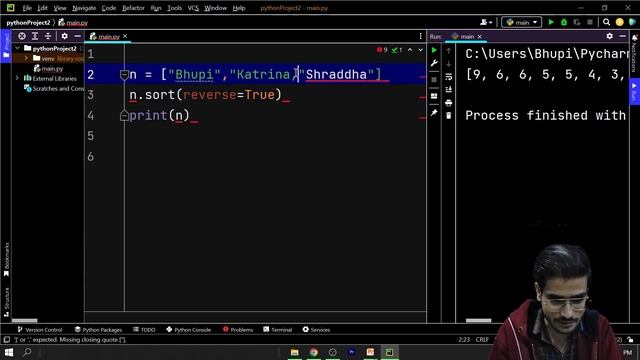Clear console output with trash icon
The image size is (640, 360).
(449, 116)
